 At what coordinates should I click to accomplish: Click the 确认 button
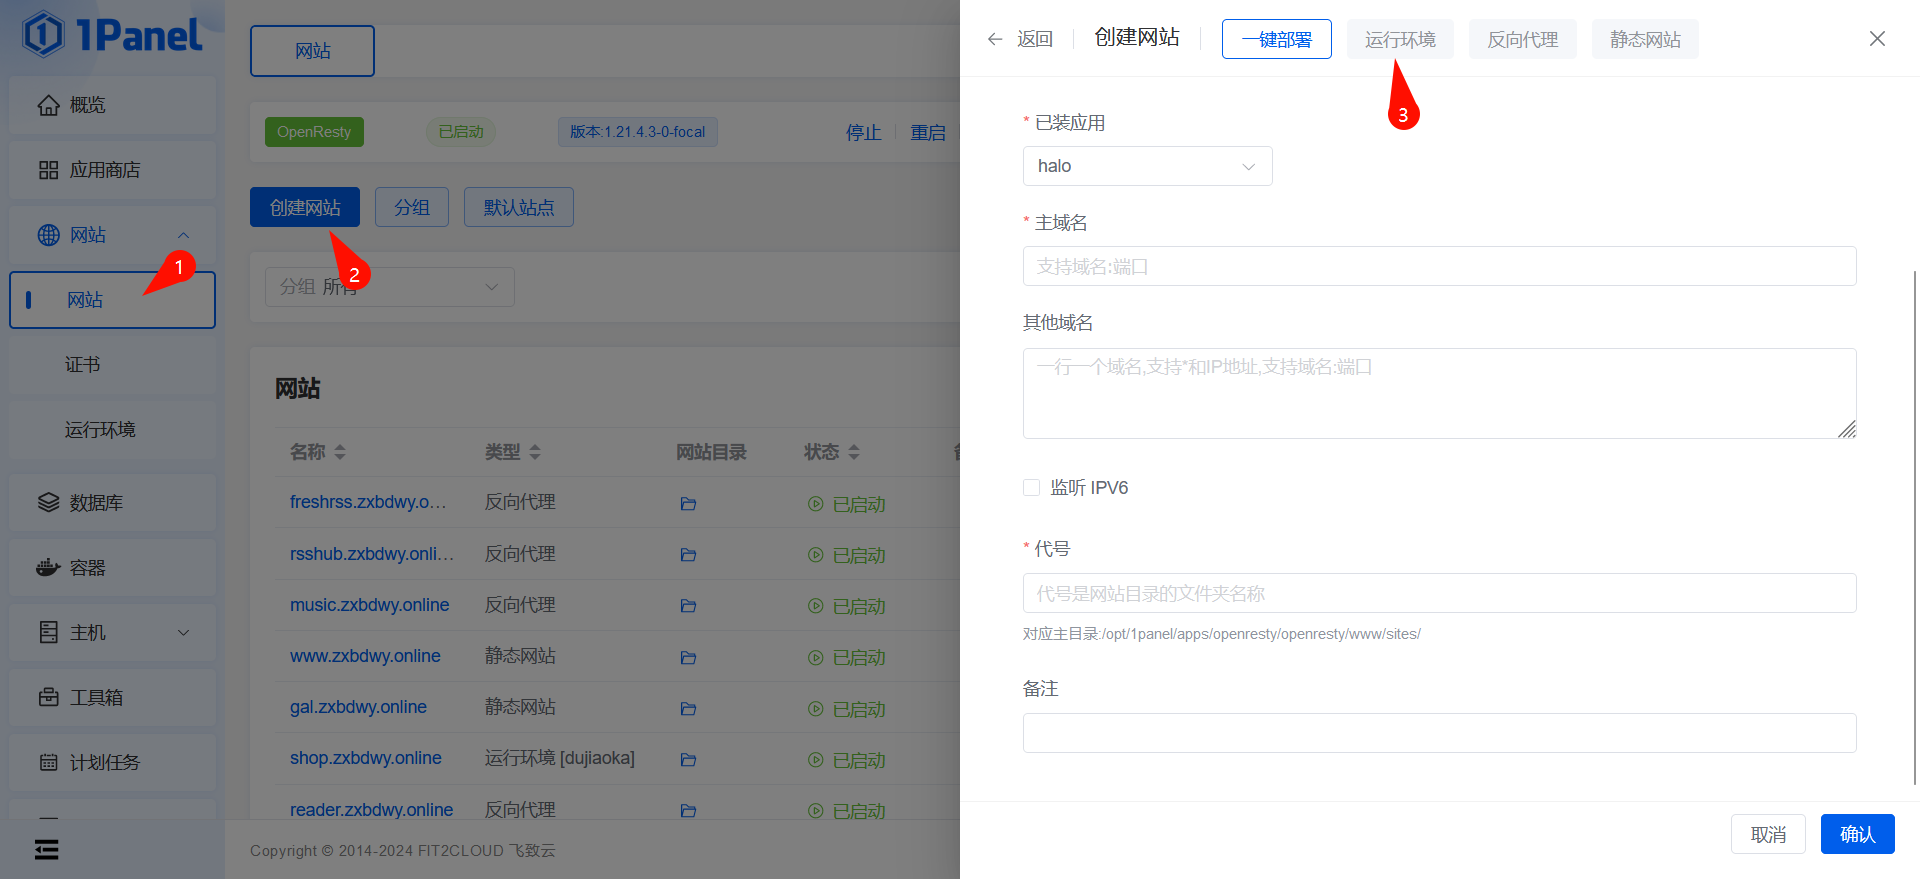[x=1857, y=834]
